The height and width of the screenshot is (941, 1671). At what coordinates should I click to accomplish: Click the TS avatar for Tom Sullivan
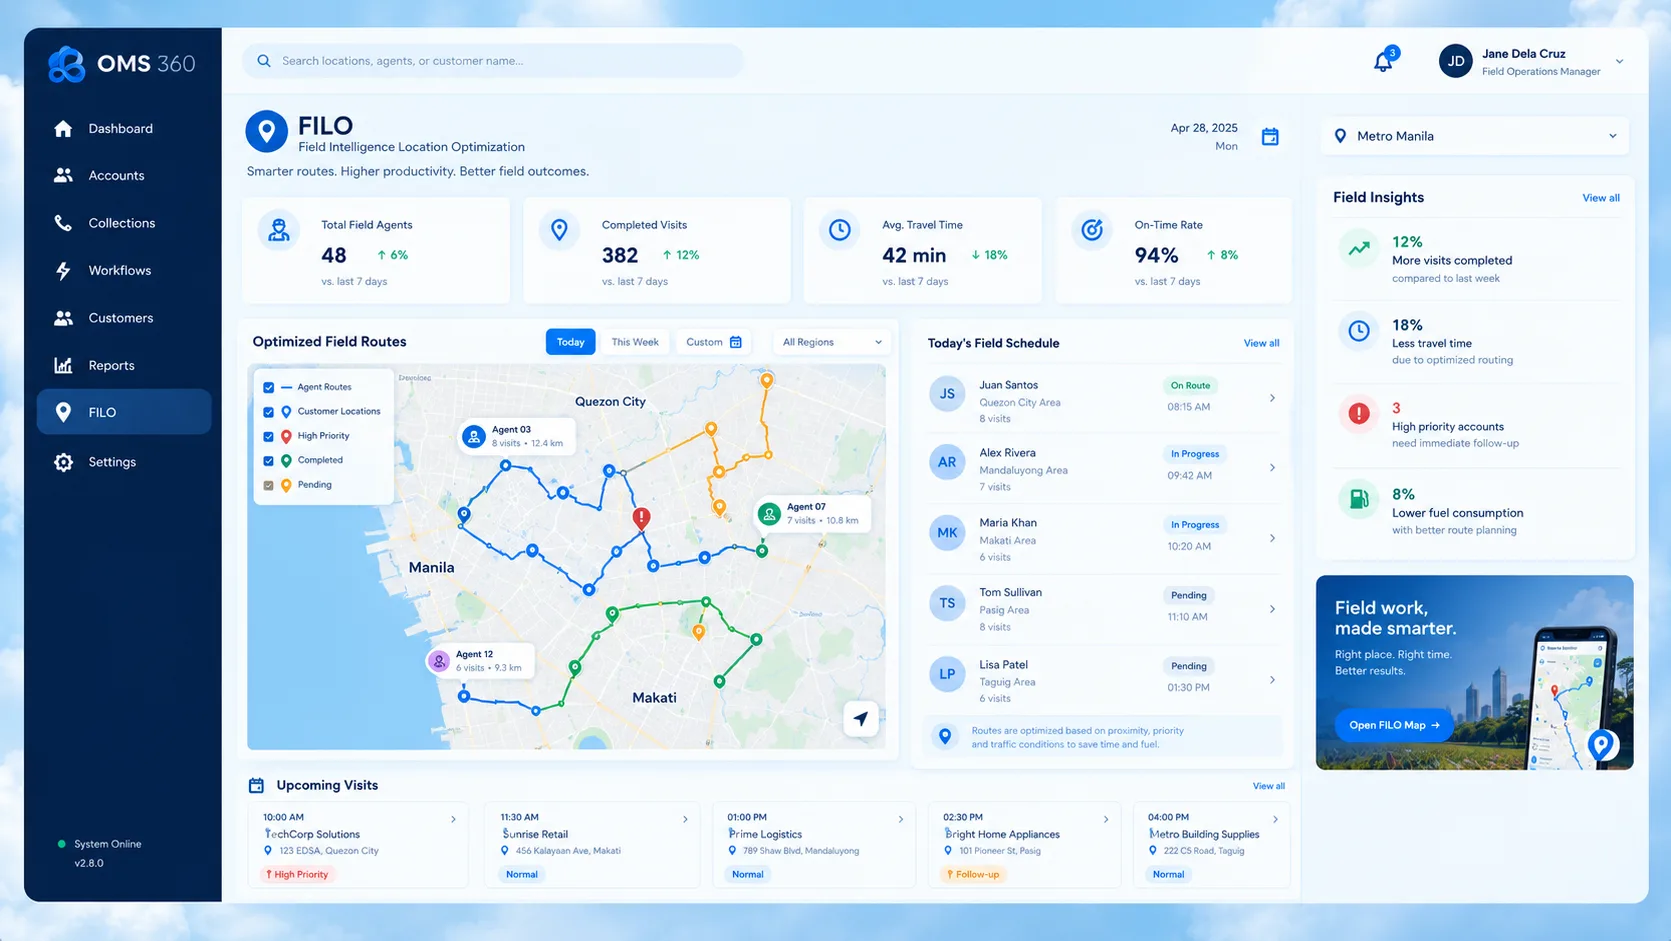tap(947, 603)
